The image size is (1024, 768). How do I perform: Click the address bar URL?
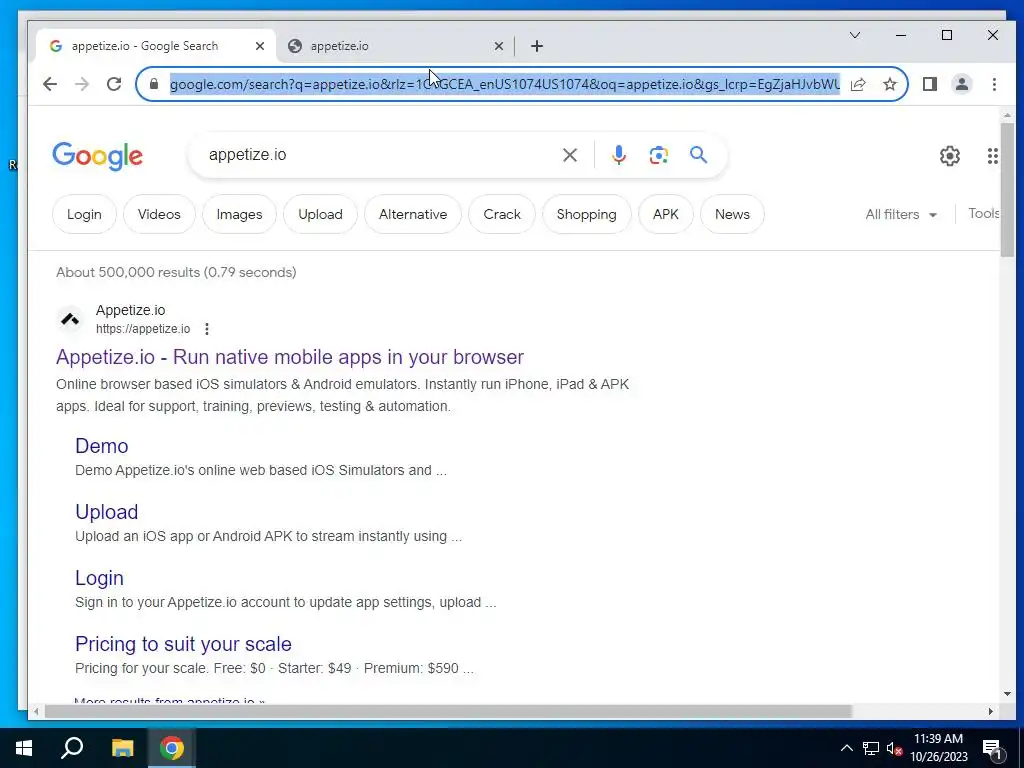pos(505,84)
